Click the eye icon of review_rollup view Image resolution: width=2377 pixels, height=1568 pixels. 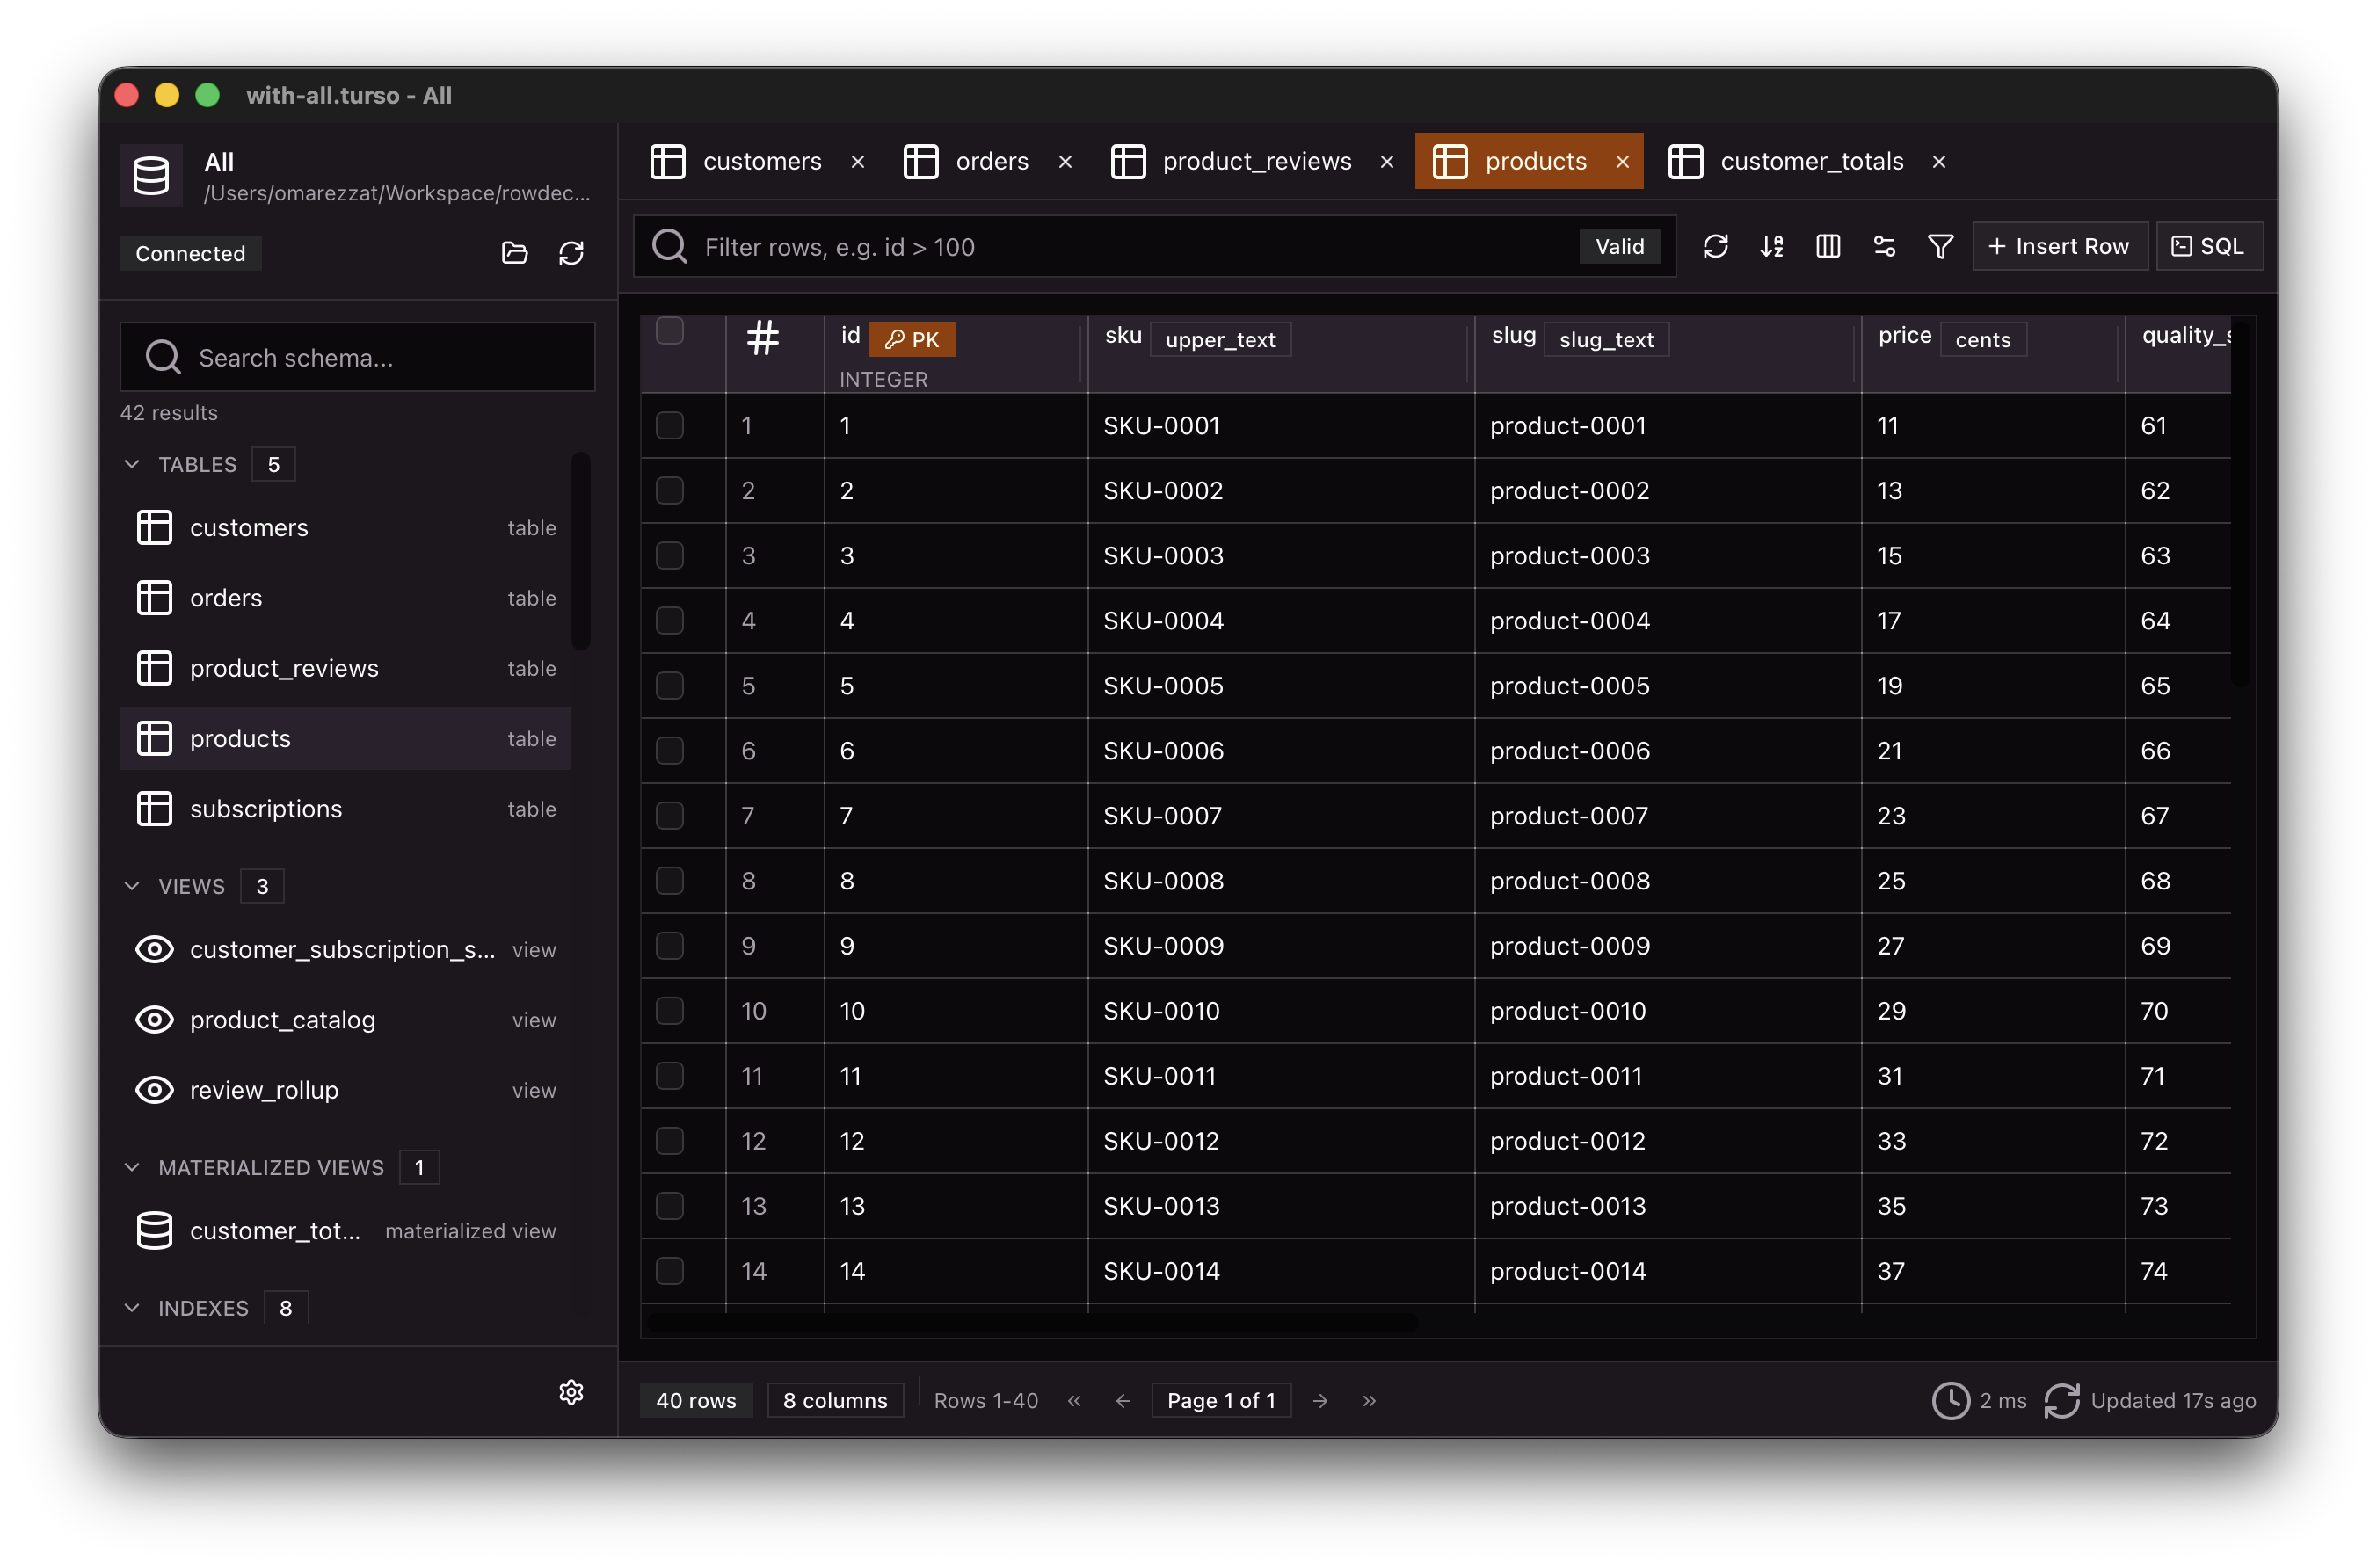point(154,1090)
